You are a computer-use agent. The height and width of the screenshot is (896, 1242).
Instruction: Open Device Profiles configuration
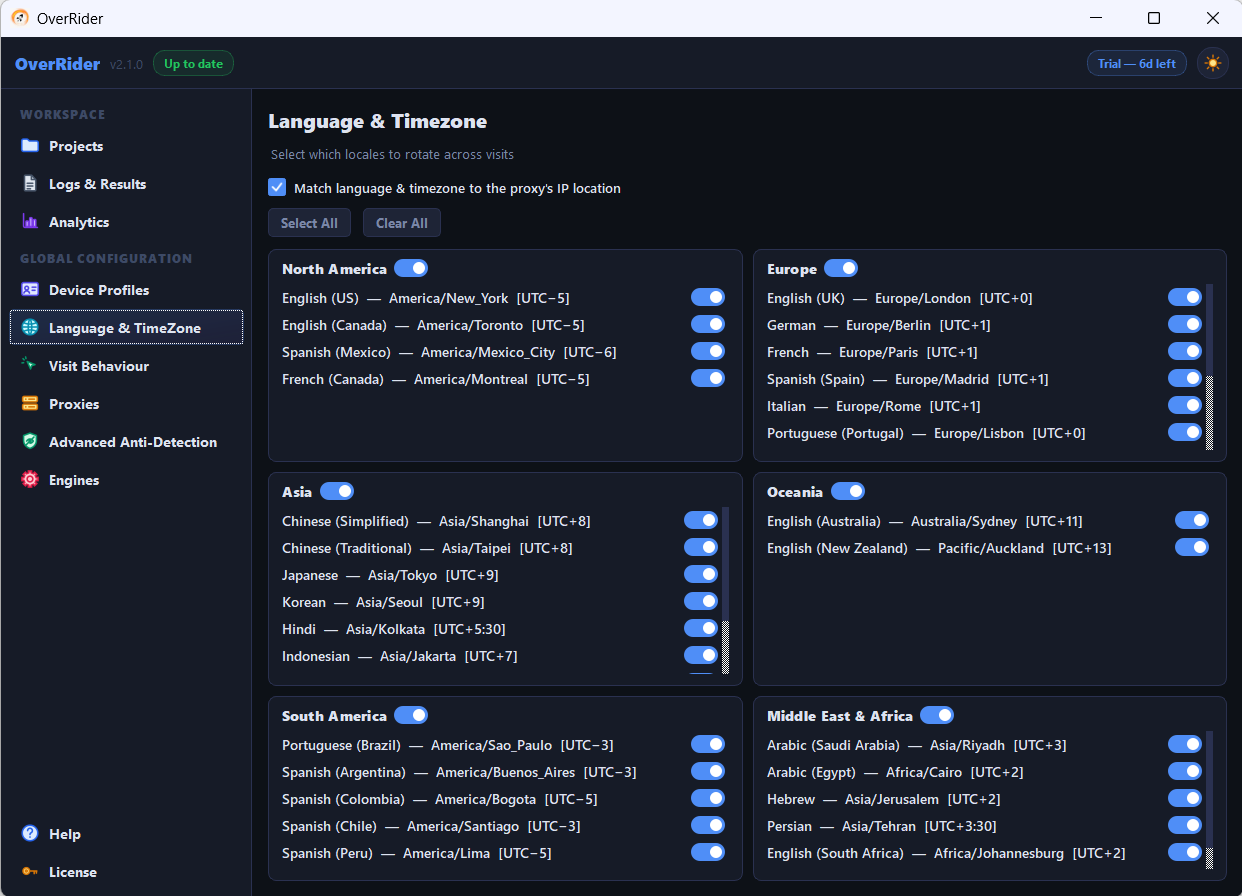126,290
